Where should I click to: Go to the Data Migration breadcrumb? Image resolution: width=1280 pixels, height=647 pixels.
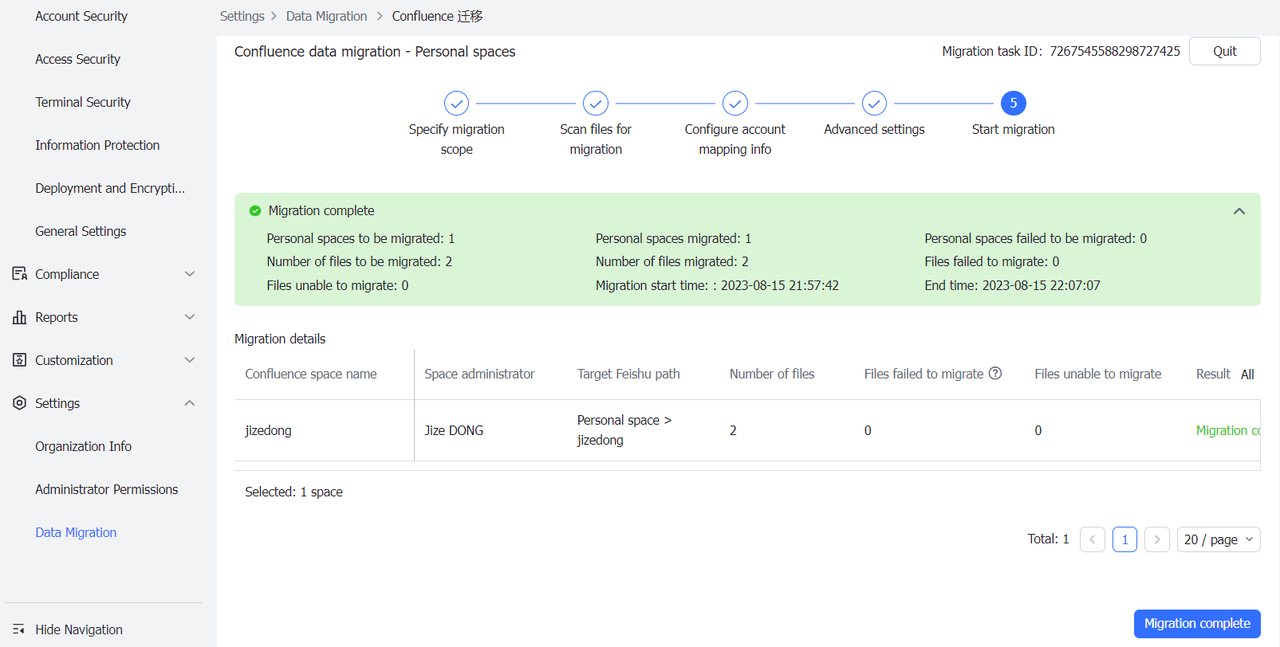tap(327, 16)
